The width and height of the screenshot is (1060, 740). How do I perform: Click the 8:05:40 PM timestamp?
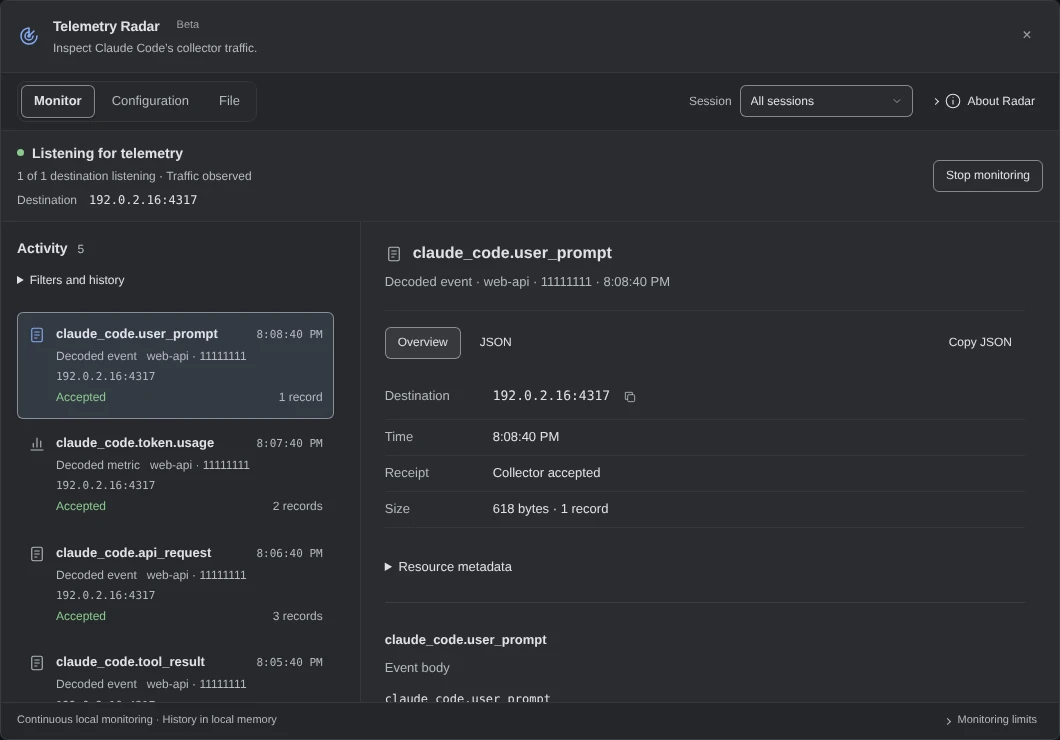(x=289, y=662)
